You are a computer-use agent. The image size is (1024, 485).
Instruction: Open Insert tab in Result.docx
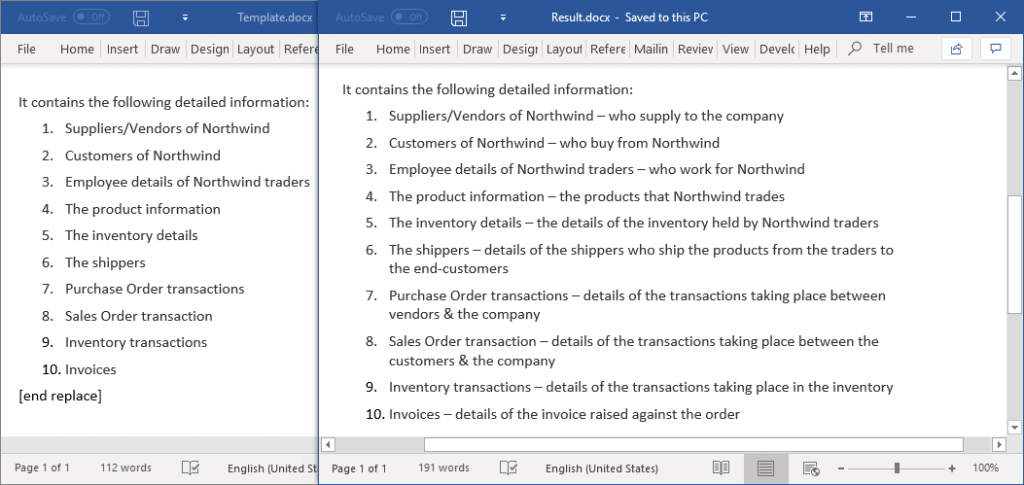pos(435,49)
